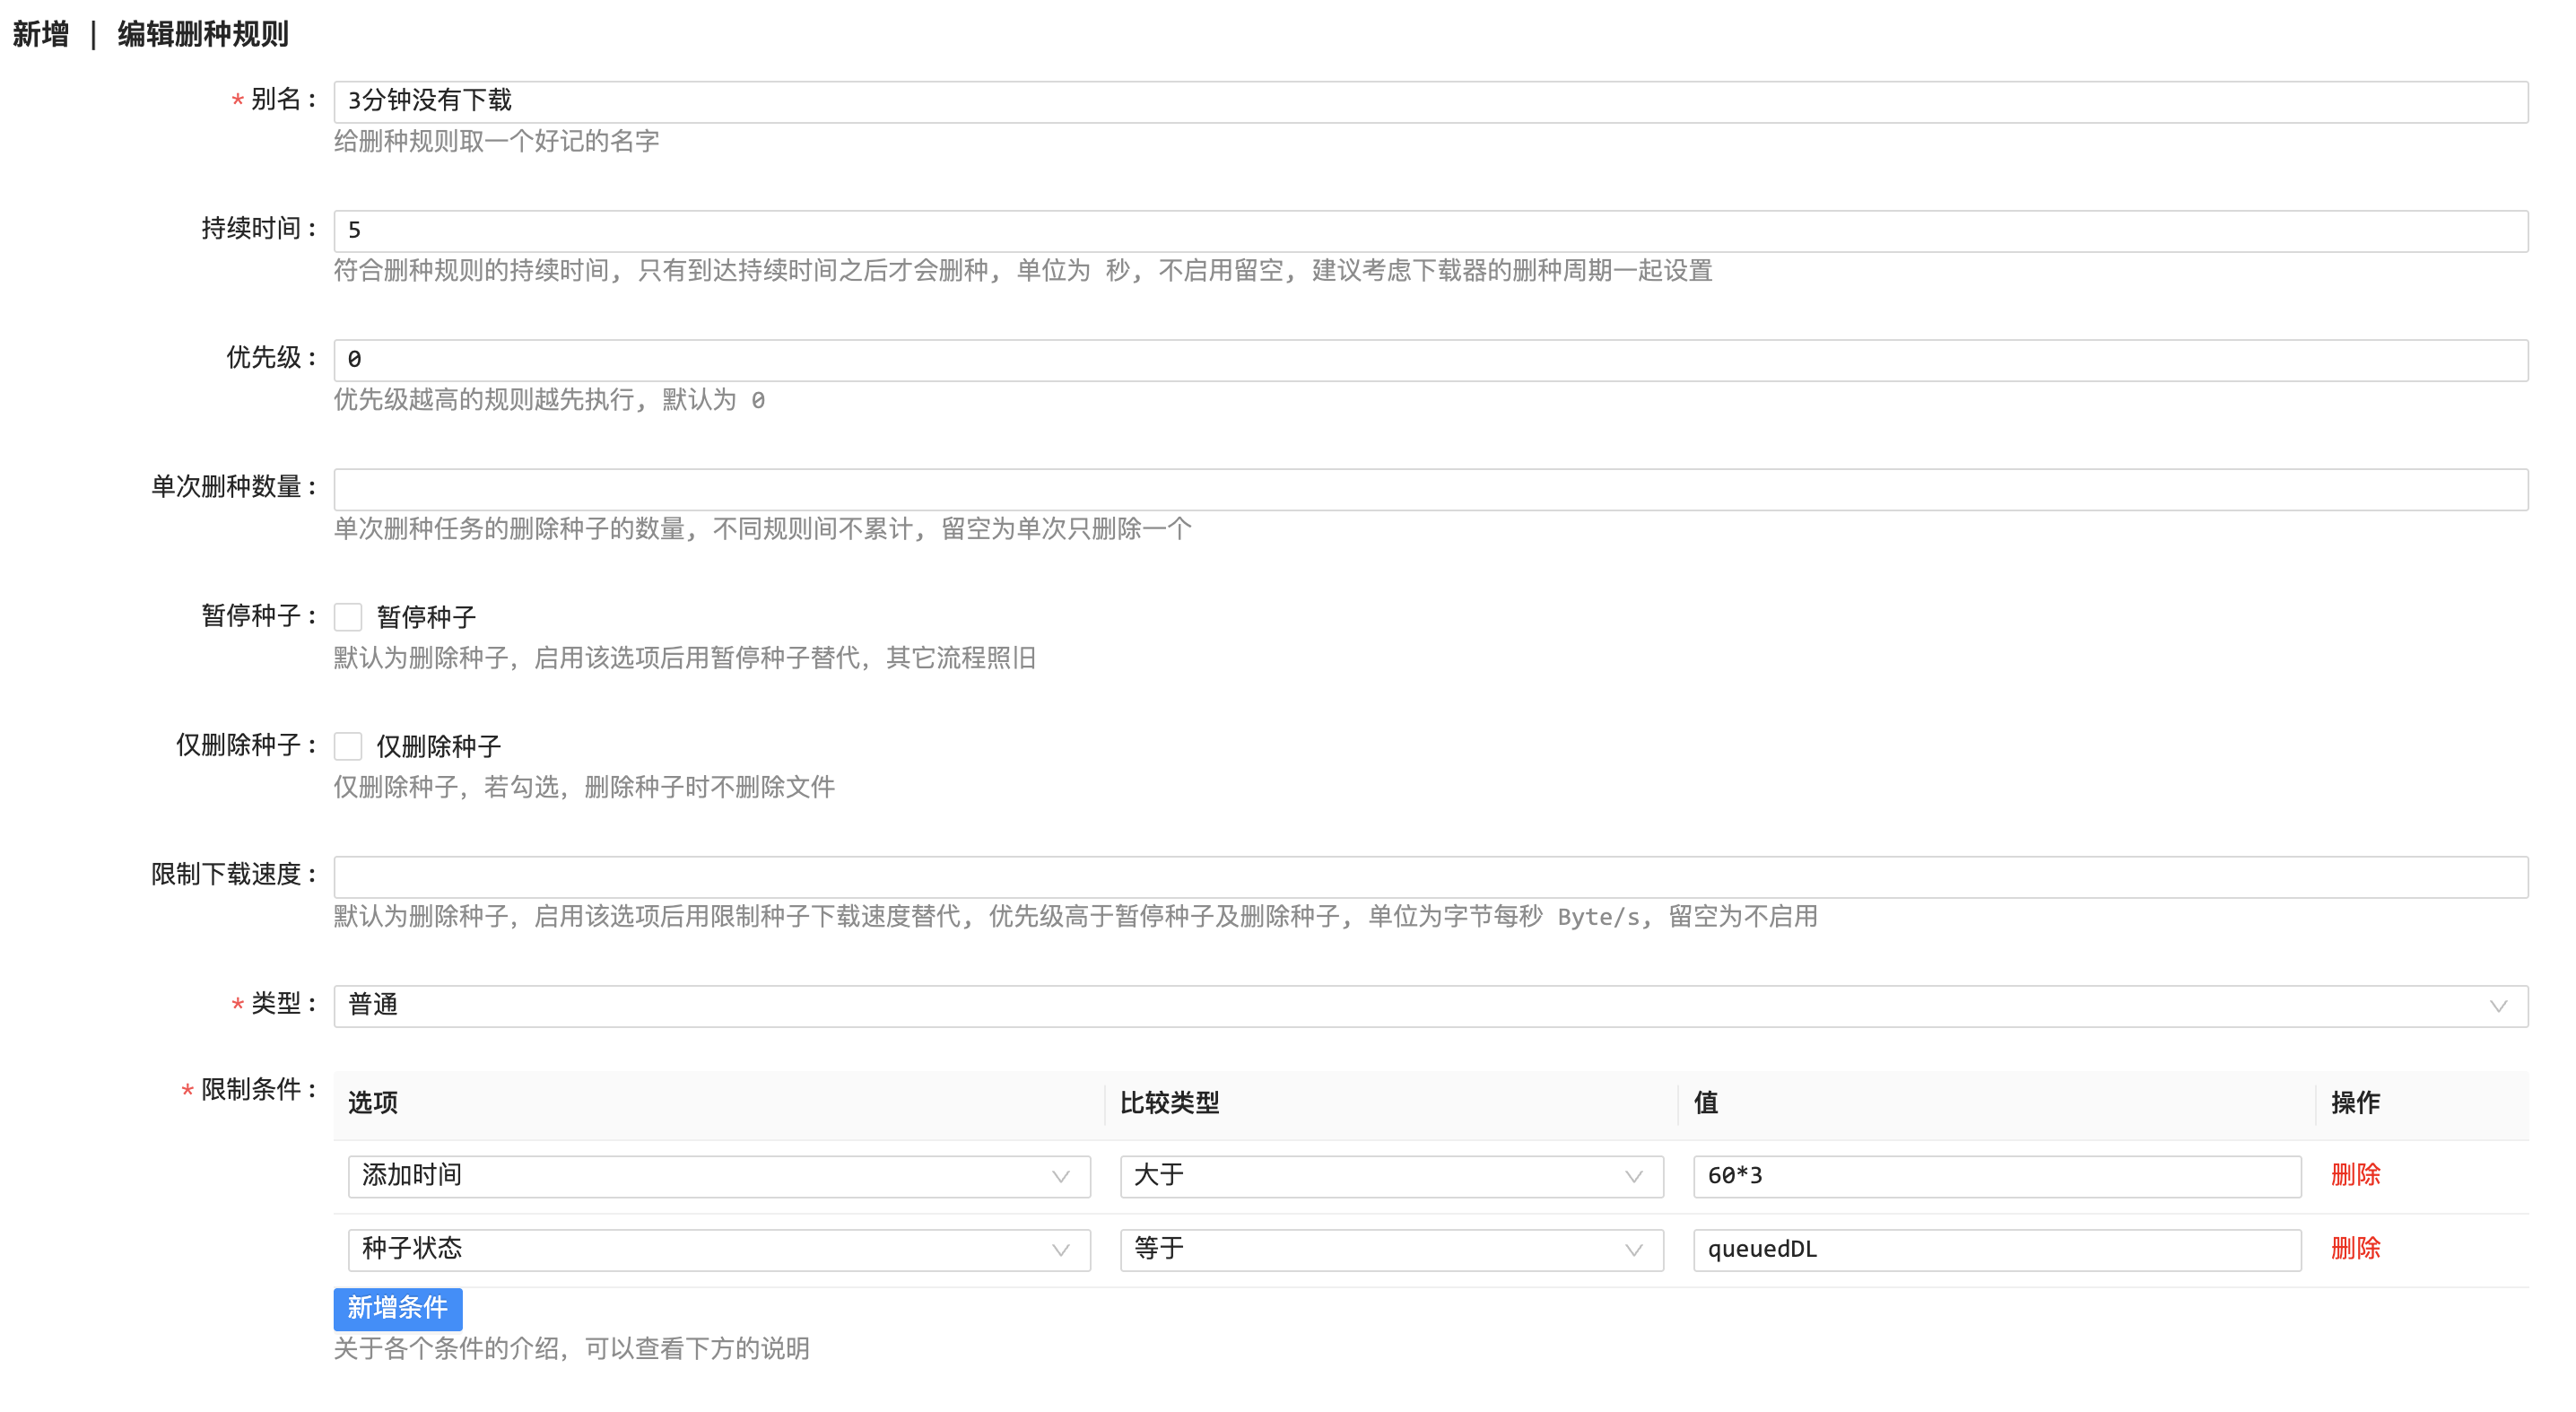Delete the queuedDL condition row
Viewport: 2576px width, 1412px height.
2355,1248
